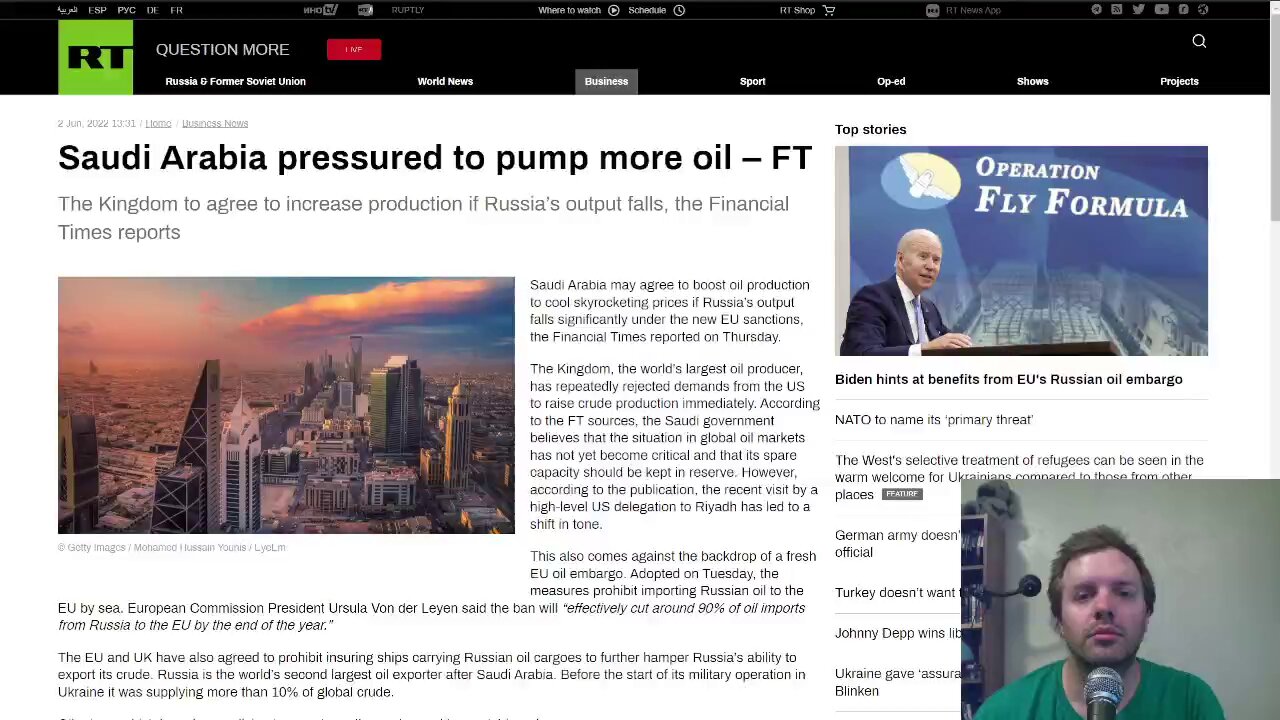Viewport: 1280px width, 720px height.
Task: Open Russia & Former Soviet Union section
Action: pos(236,81)
